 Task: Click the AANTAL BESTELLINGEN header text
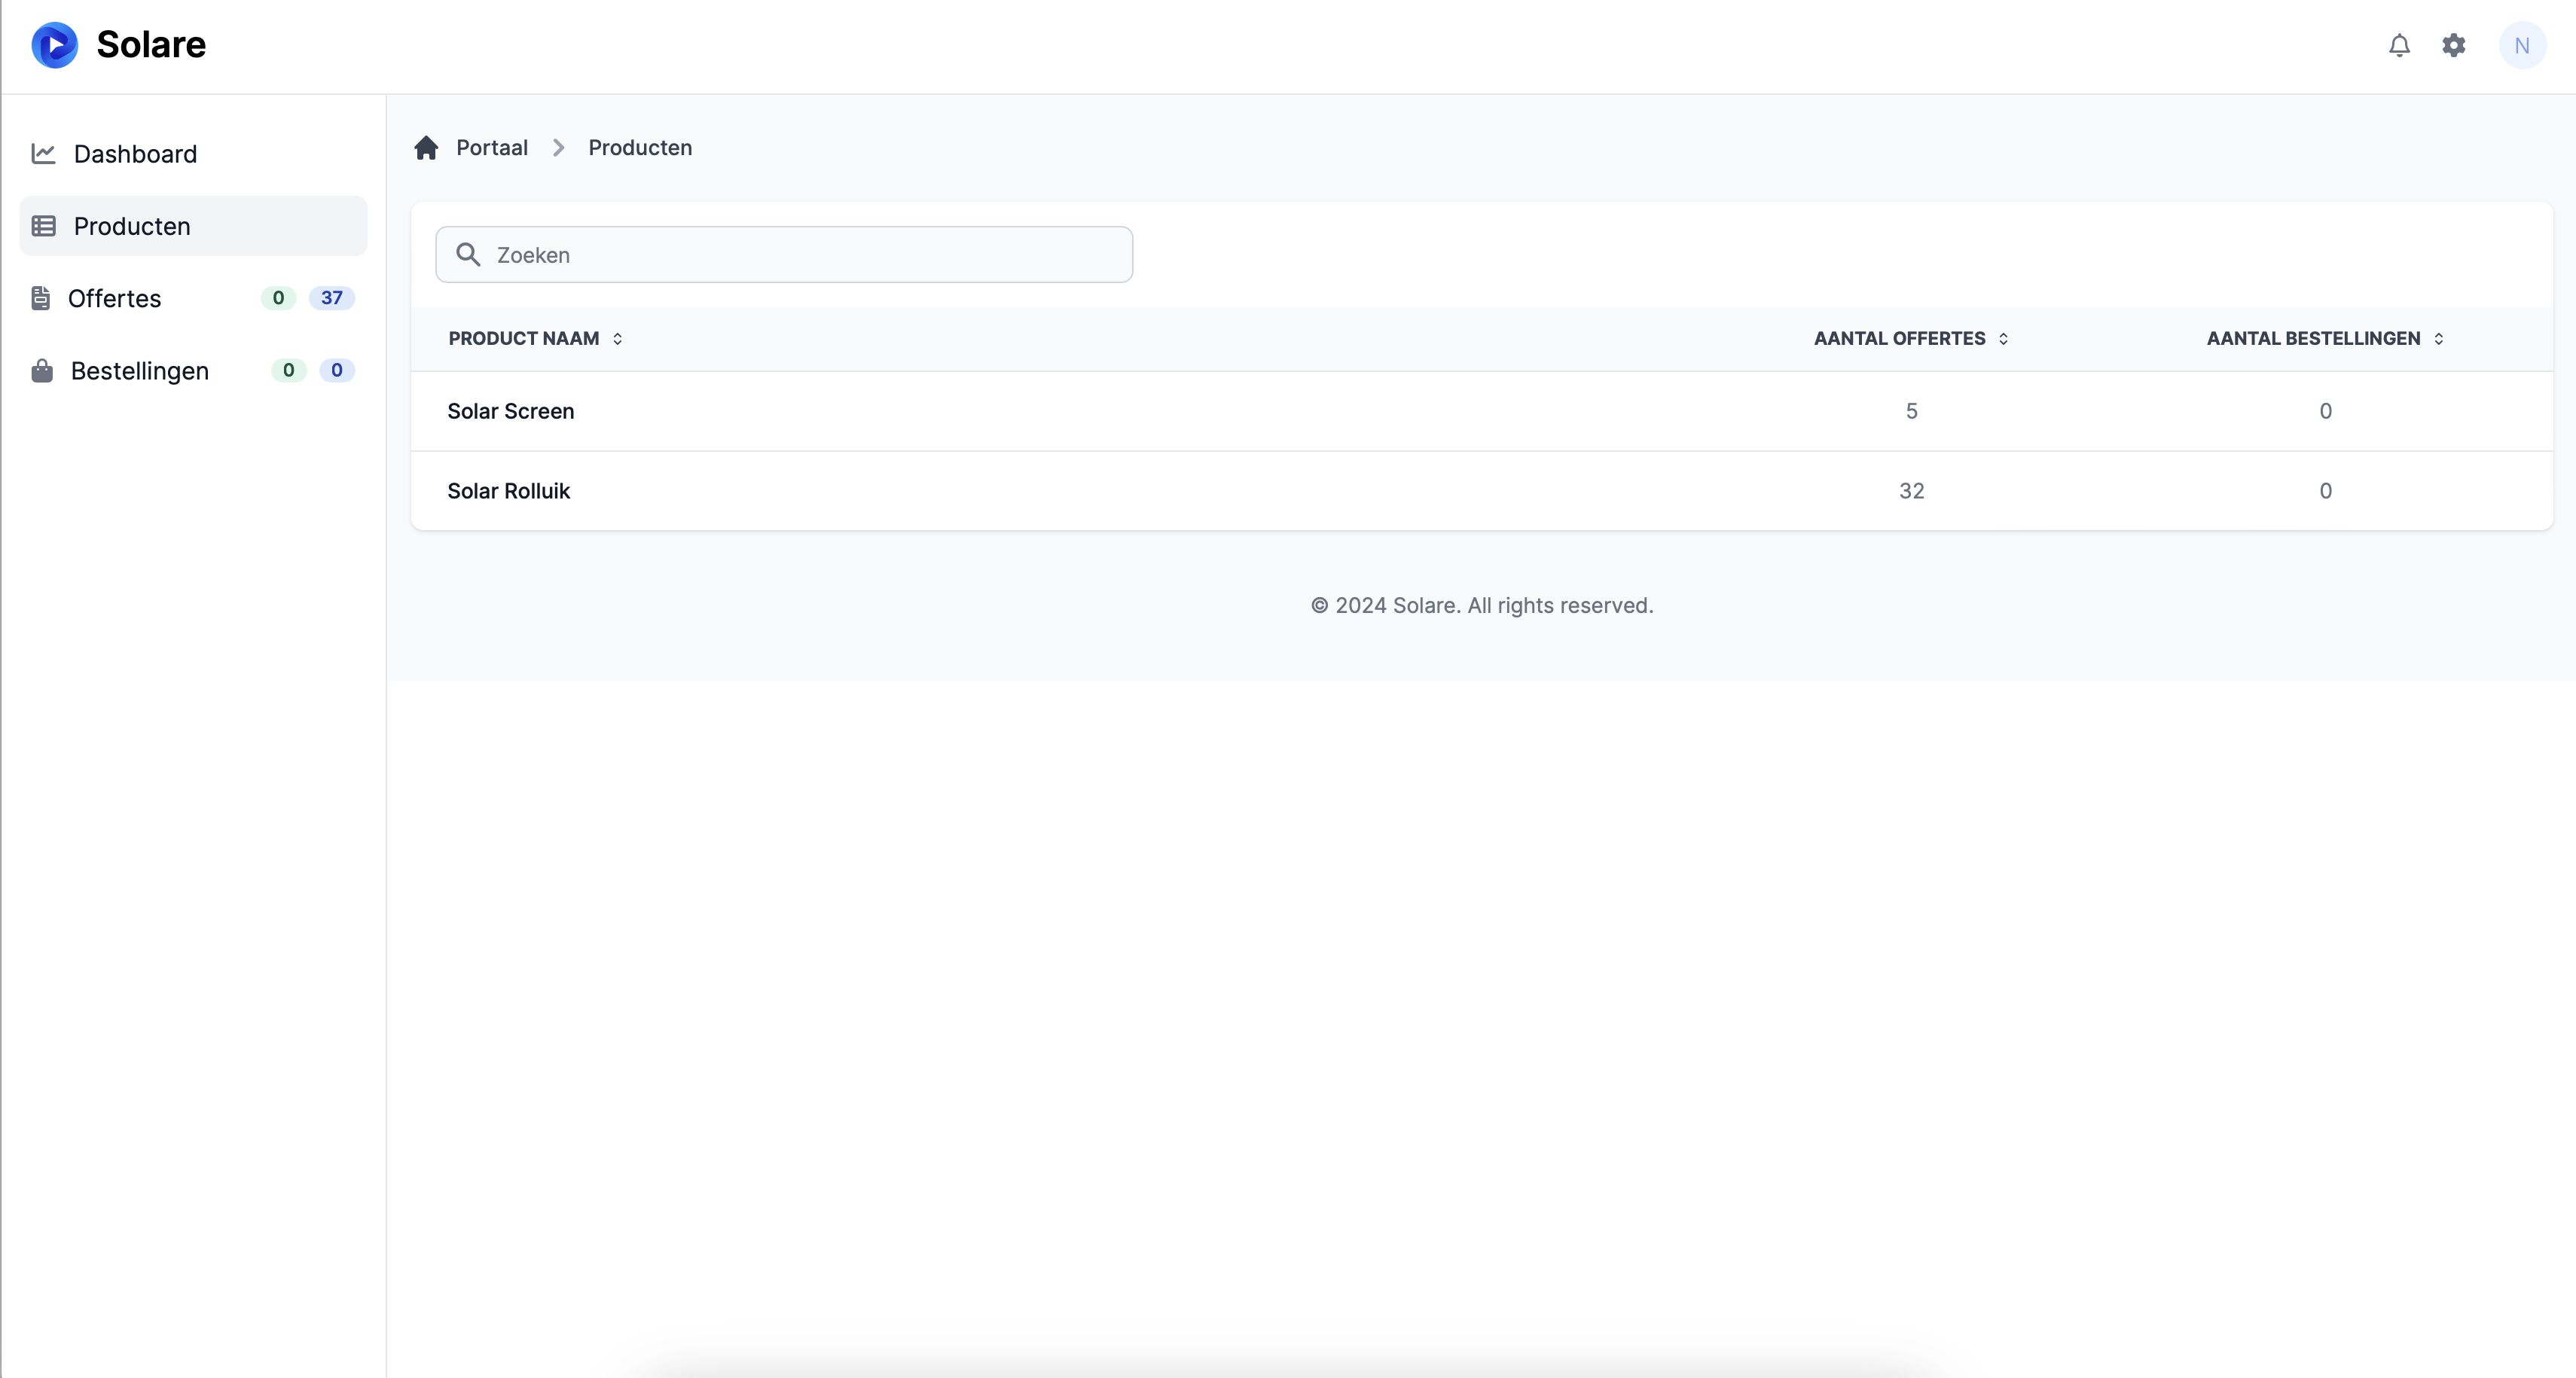(x=2313, y=339)
